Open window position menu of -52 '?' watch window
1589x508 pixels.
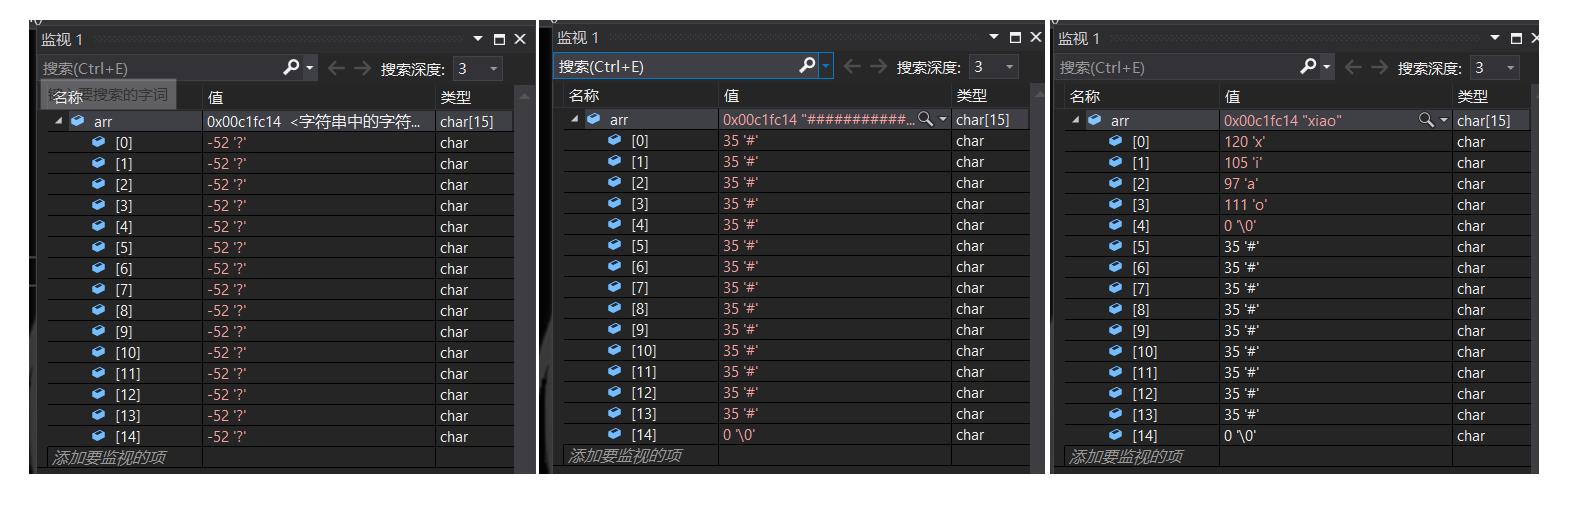pos(478,39)
